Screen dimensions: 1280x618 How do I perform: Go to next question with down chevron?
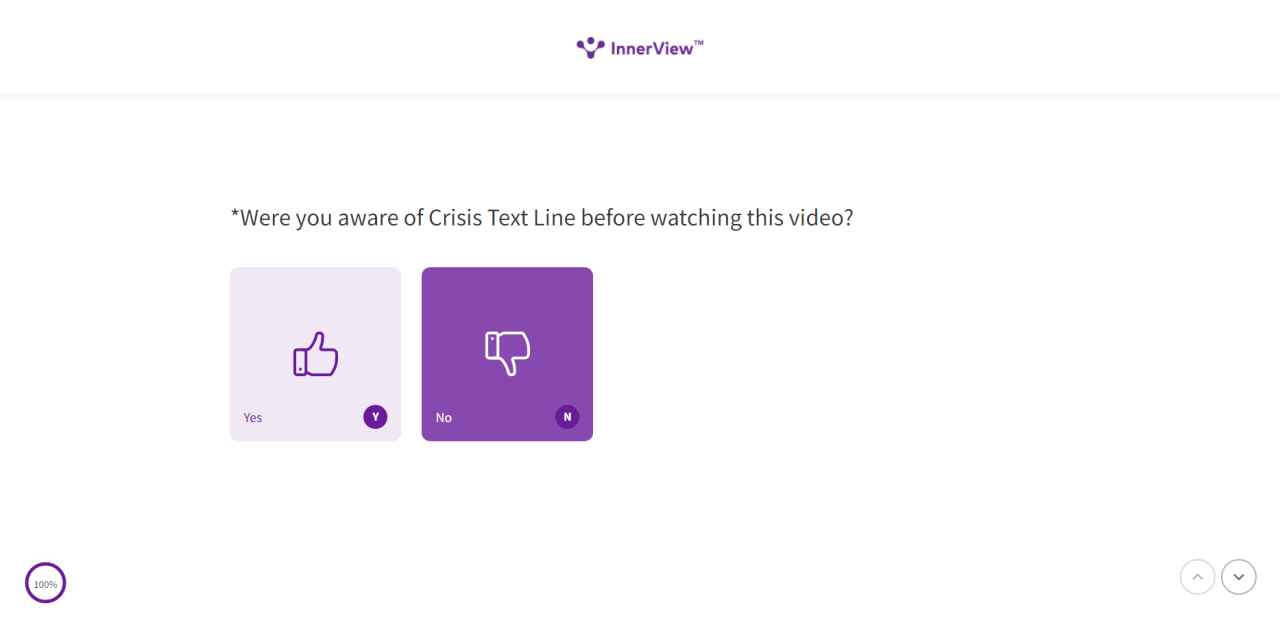pyautogui.click(x=1239, y=577)
